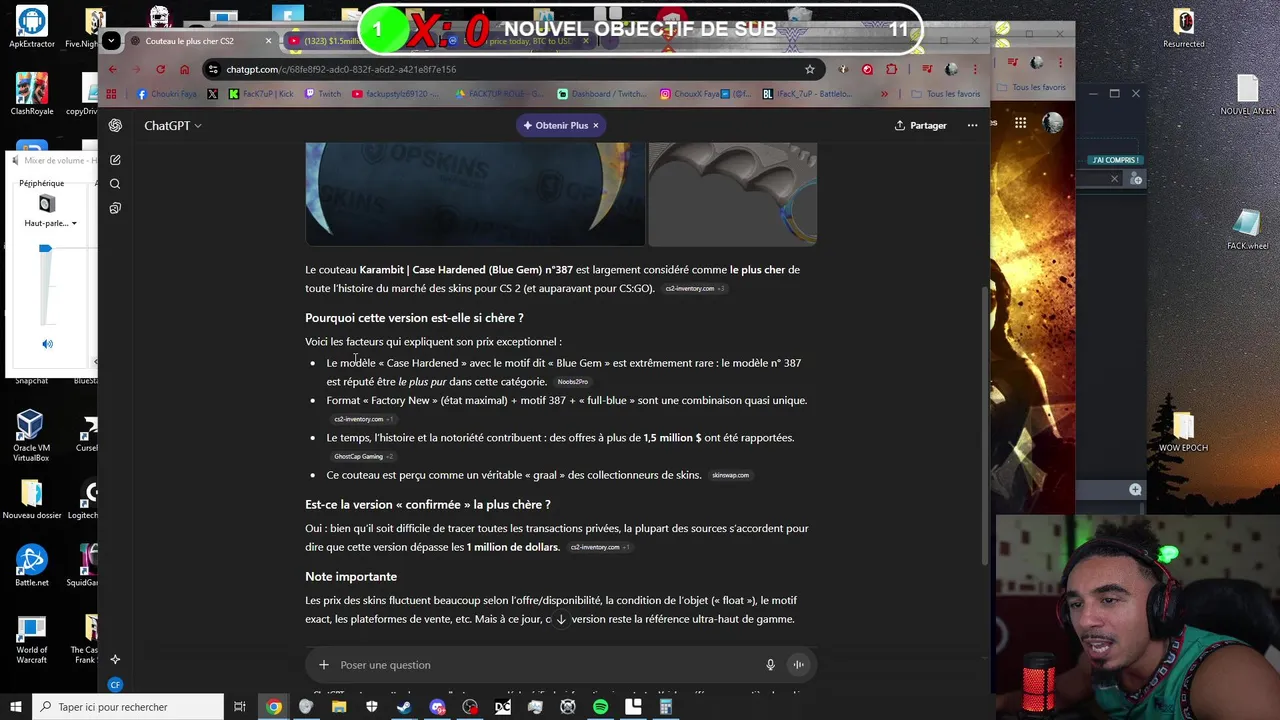Open the Twitch bookmark
The width and height of the screenshot is (1280, 720).
tap(322, 94)
